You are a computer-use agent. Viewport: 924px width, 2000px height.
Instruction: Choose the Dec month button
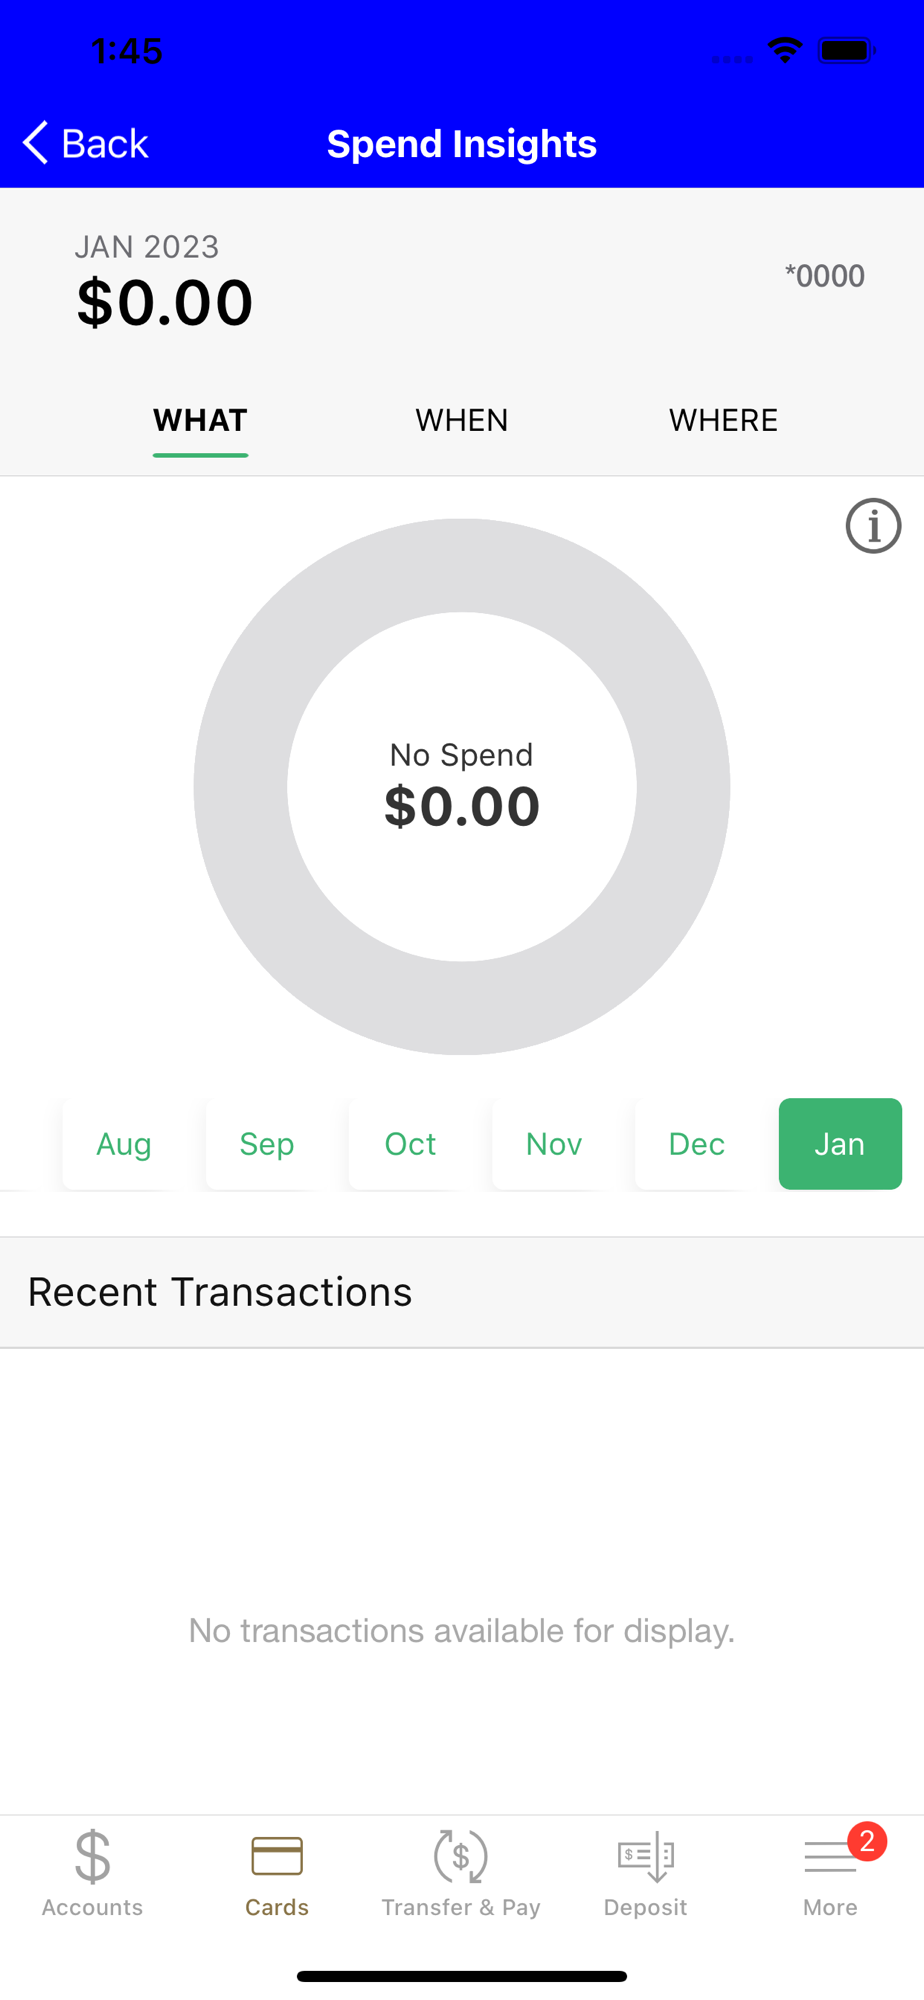697,1144
